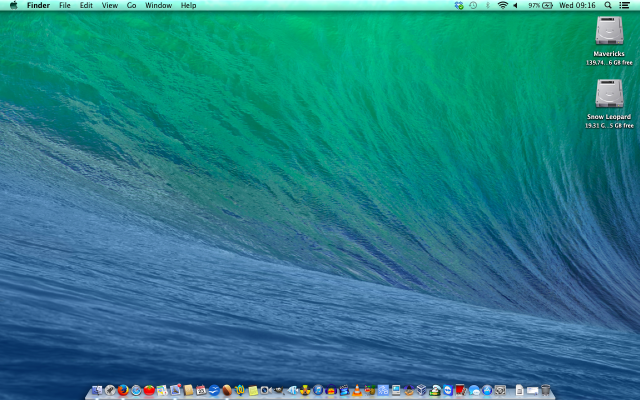Open the Wi-Fi status menu
This screenshot has width=640, height=400.
click(502, 5)
